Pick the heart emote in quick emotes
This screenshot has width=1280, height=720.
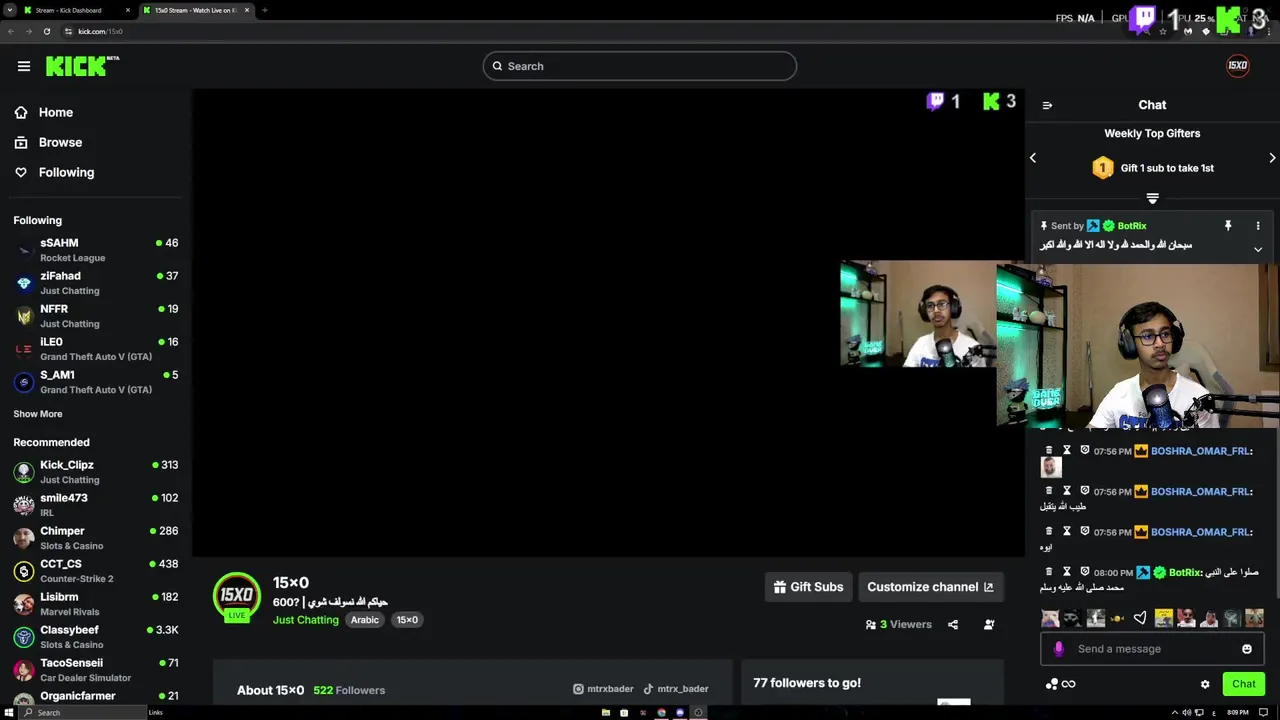click(x=1140, y=619)
